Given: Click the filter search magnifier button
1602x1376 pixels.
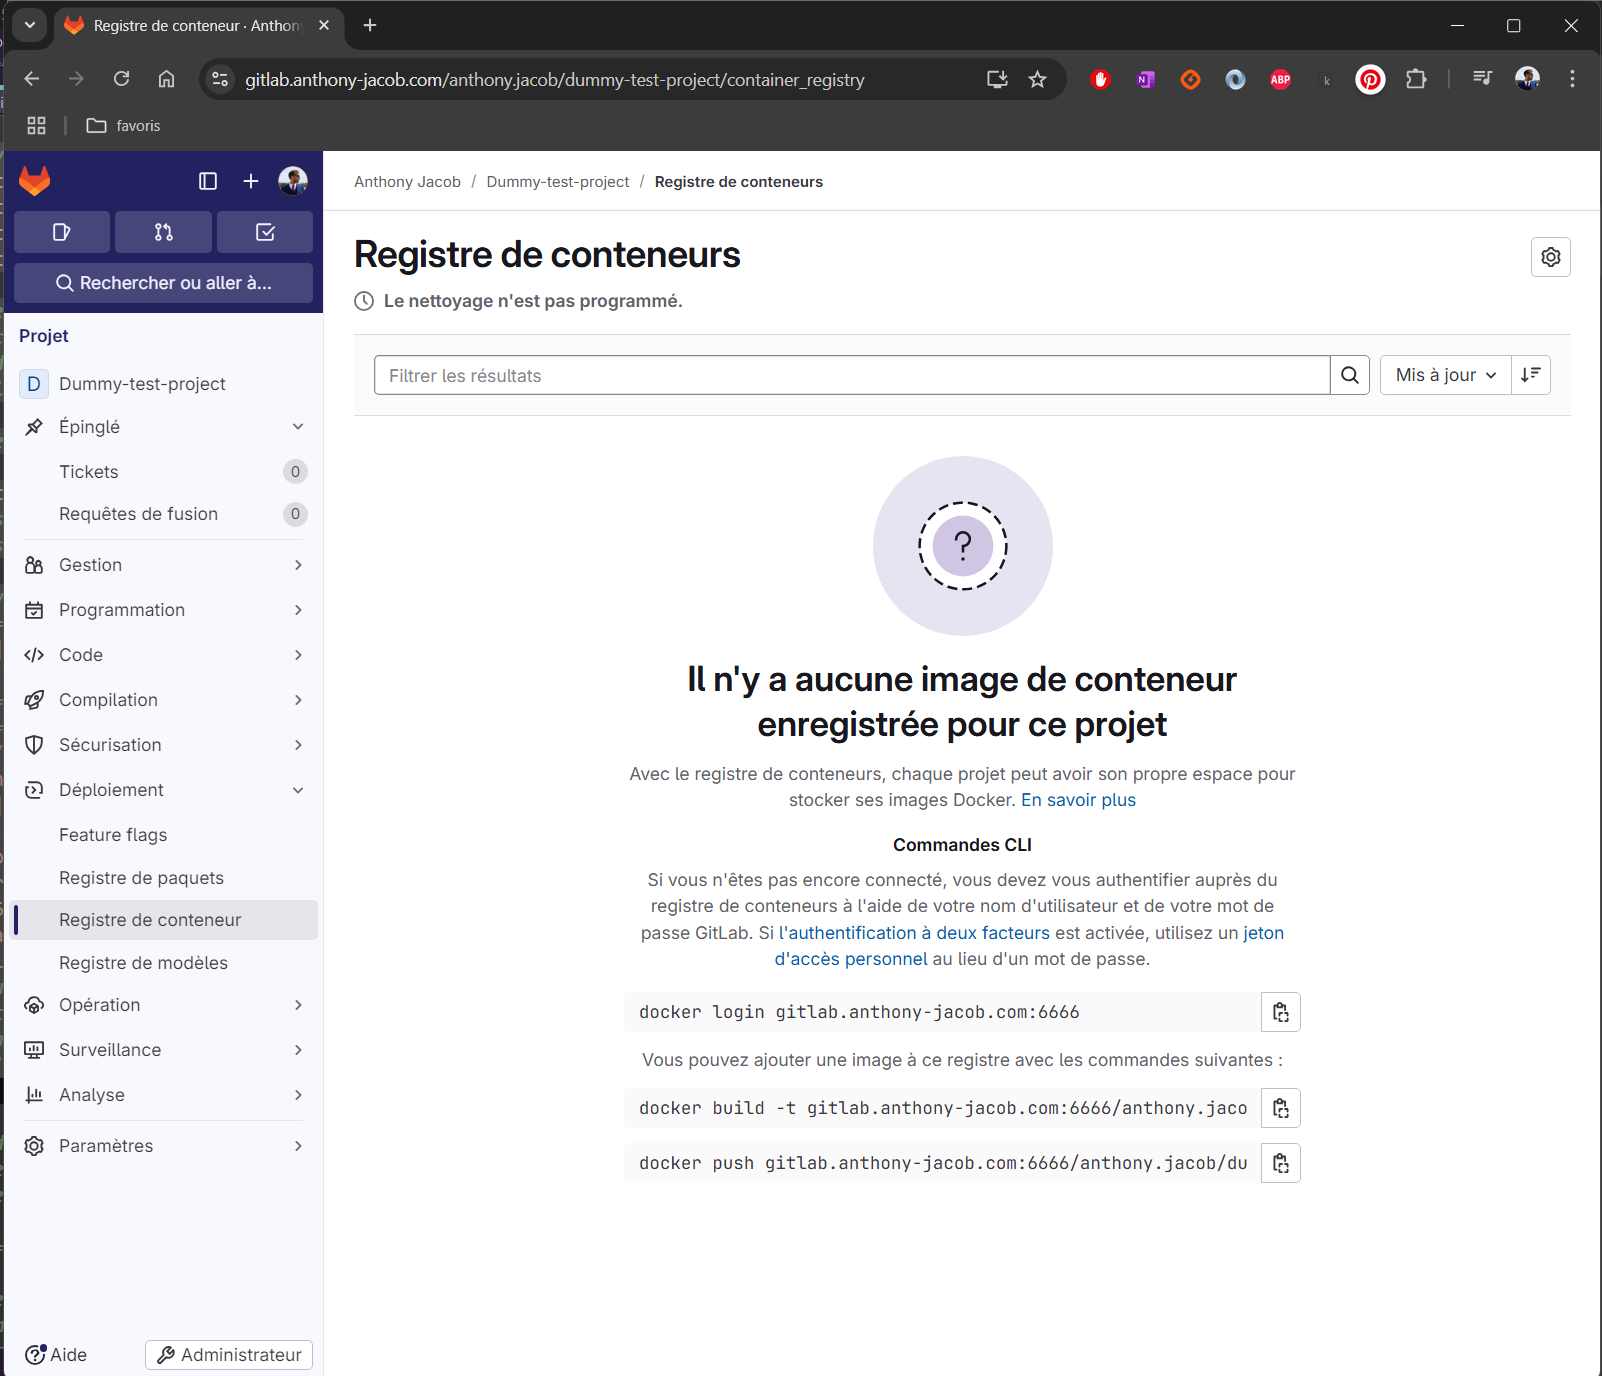Looking at the screenshot, I should click(1350, 375).
